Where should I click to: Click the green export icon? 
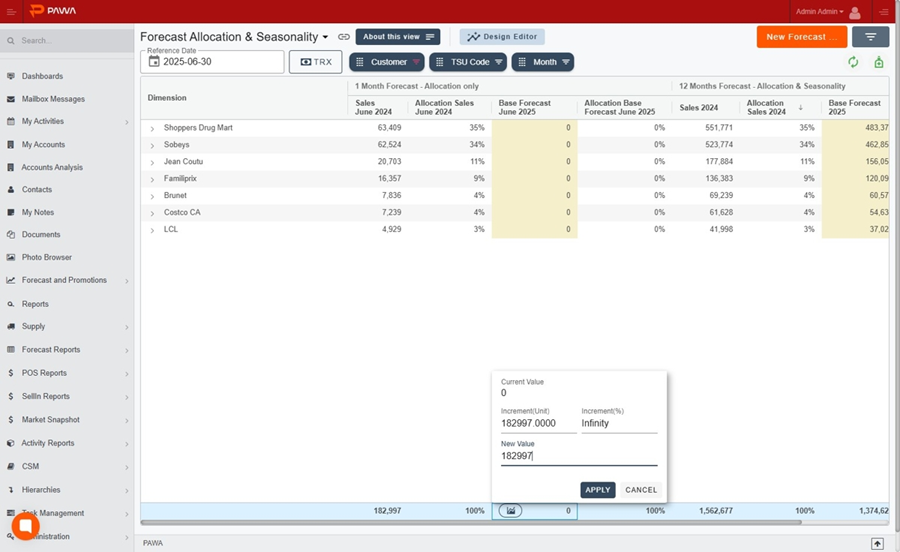pos(879,62)
